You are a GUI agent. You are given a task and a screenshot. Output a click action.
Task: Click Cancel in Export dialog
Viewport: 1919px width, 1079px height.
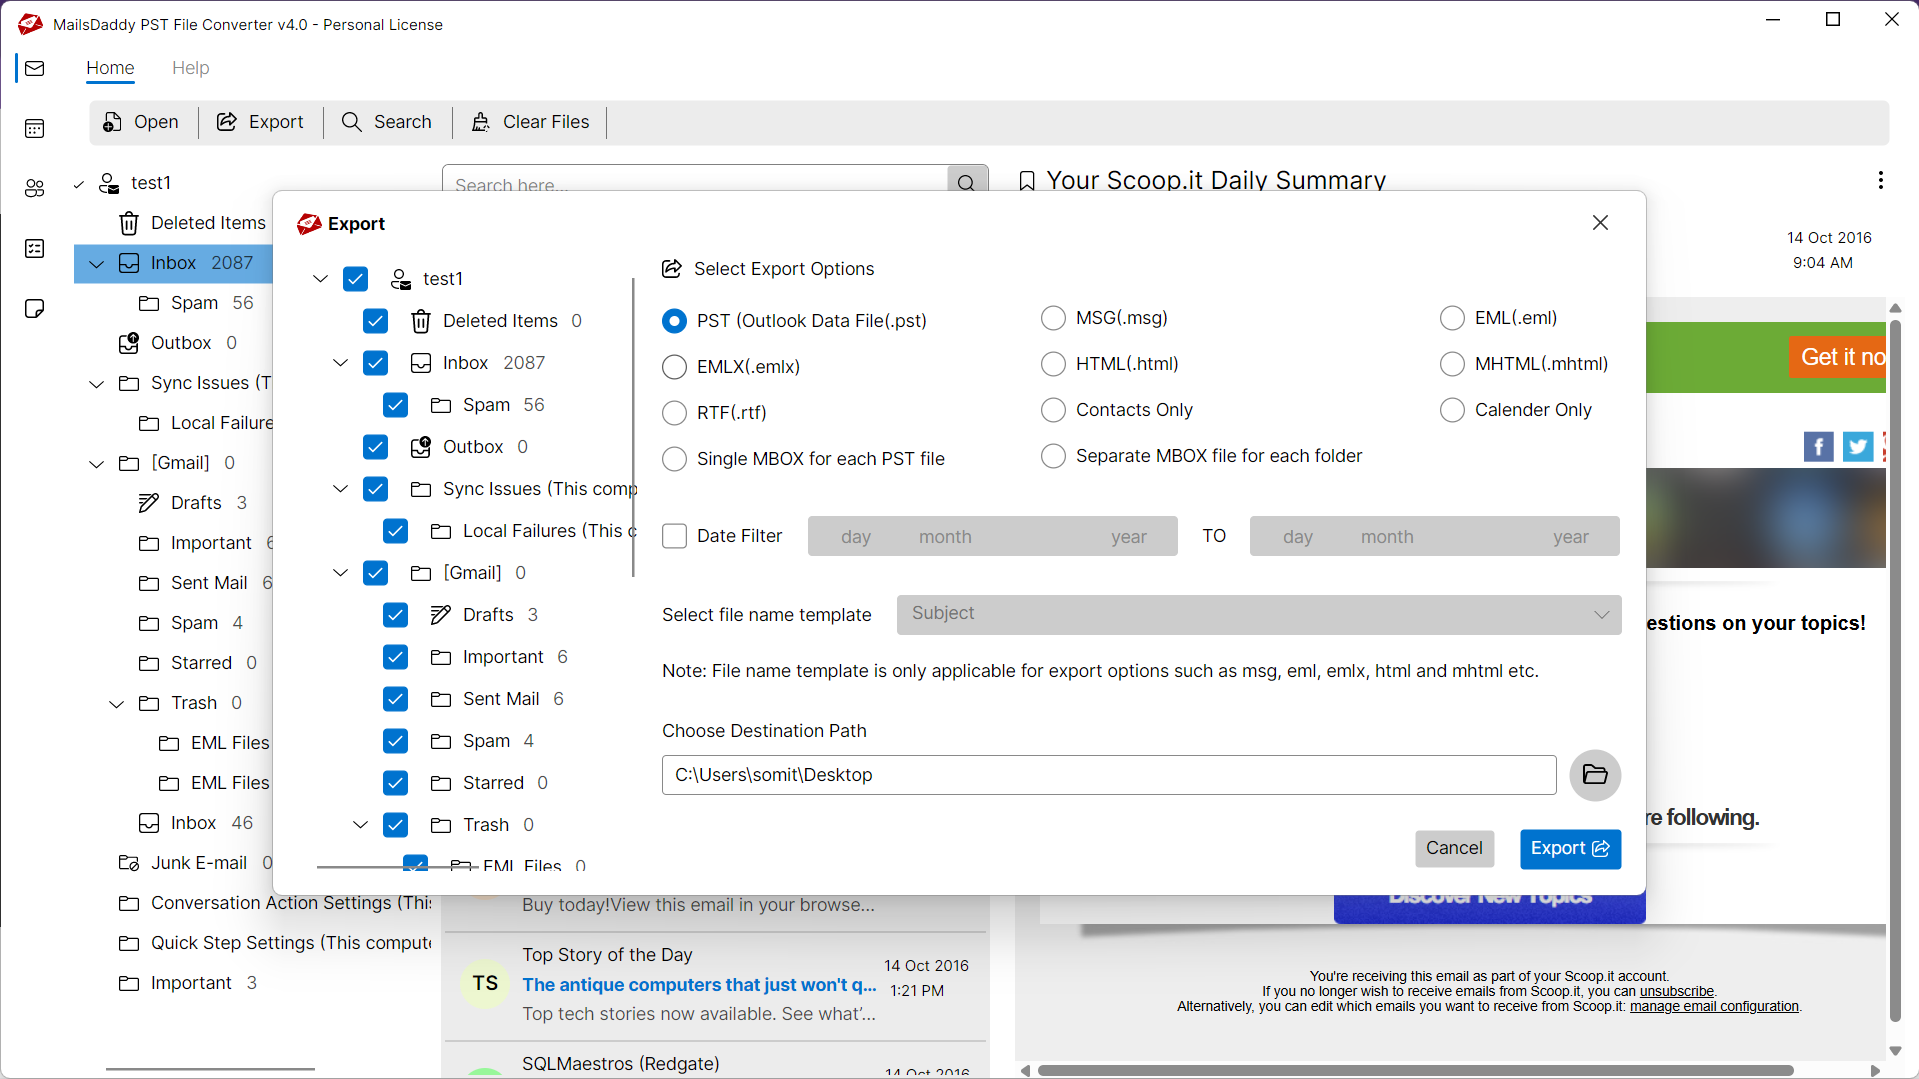[x=1454, y=848]
